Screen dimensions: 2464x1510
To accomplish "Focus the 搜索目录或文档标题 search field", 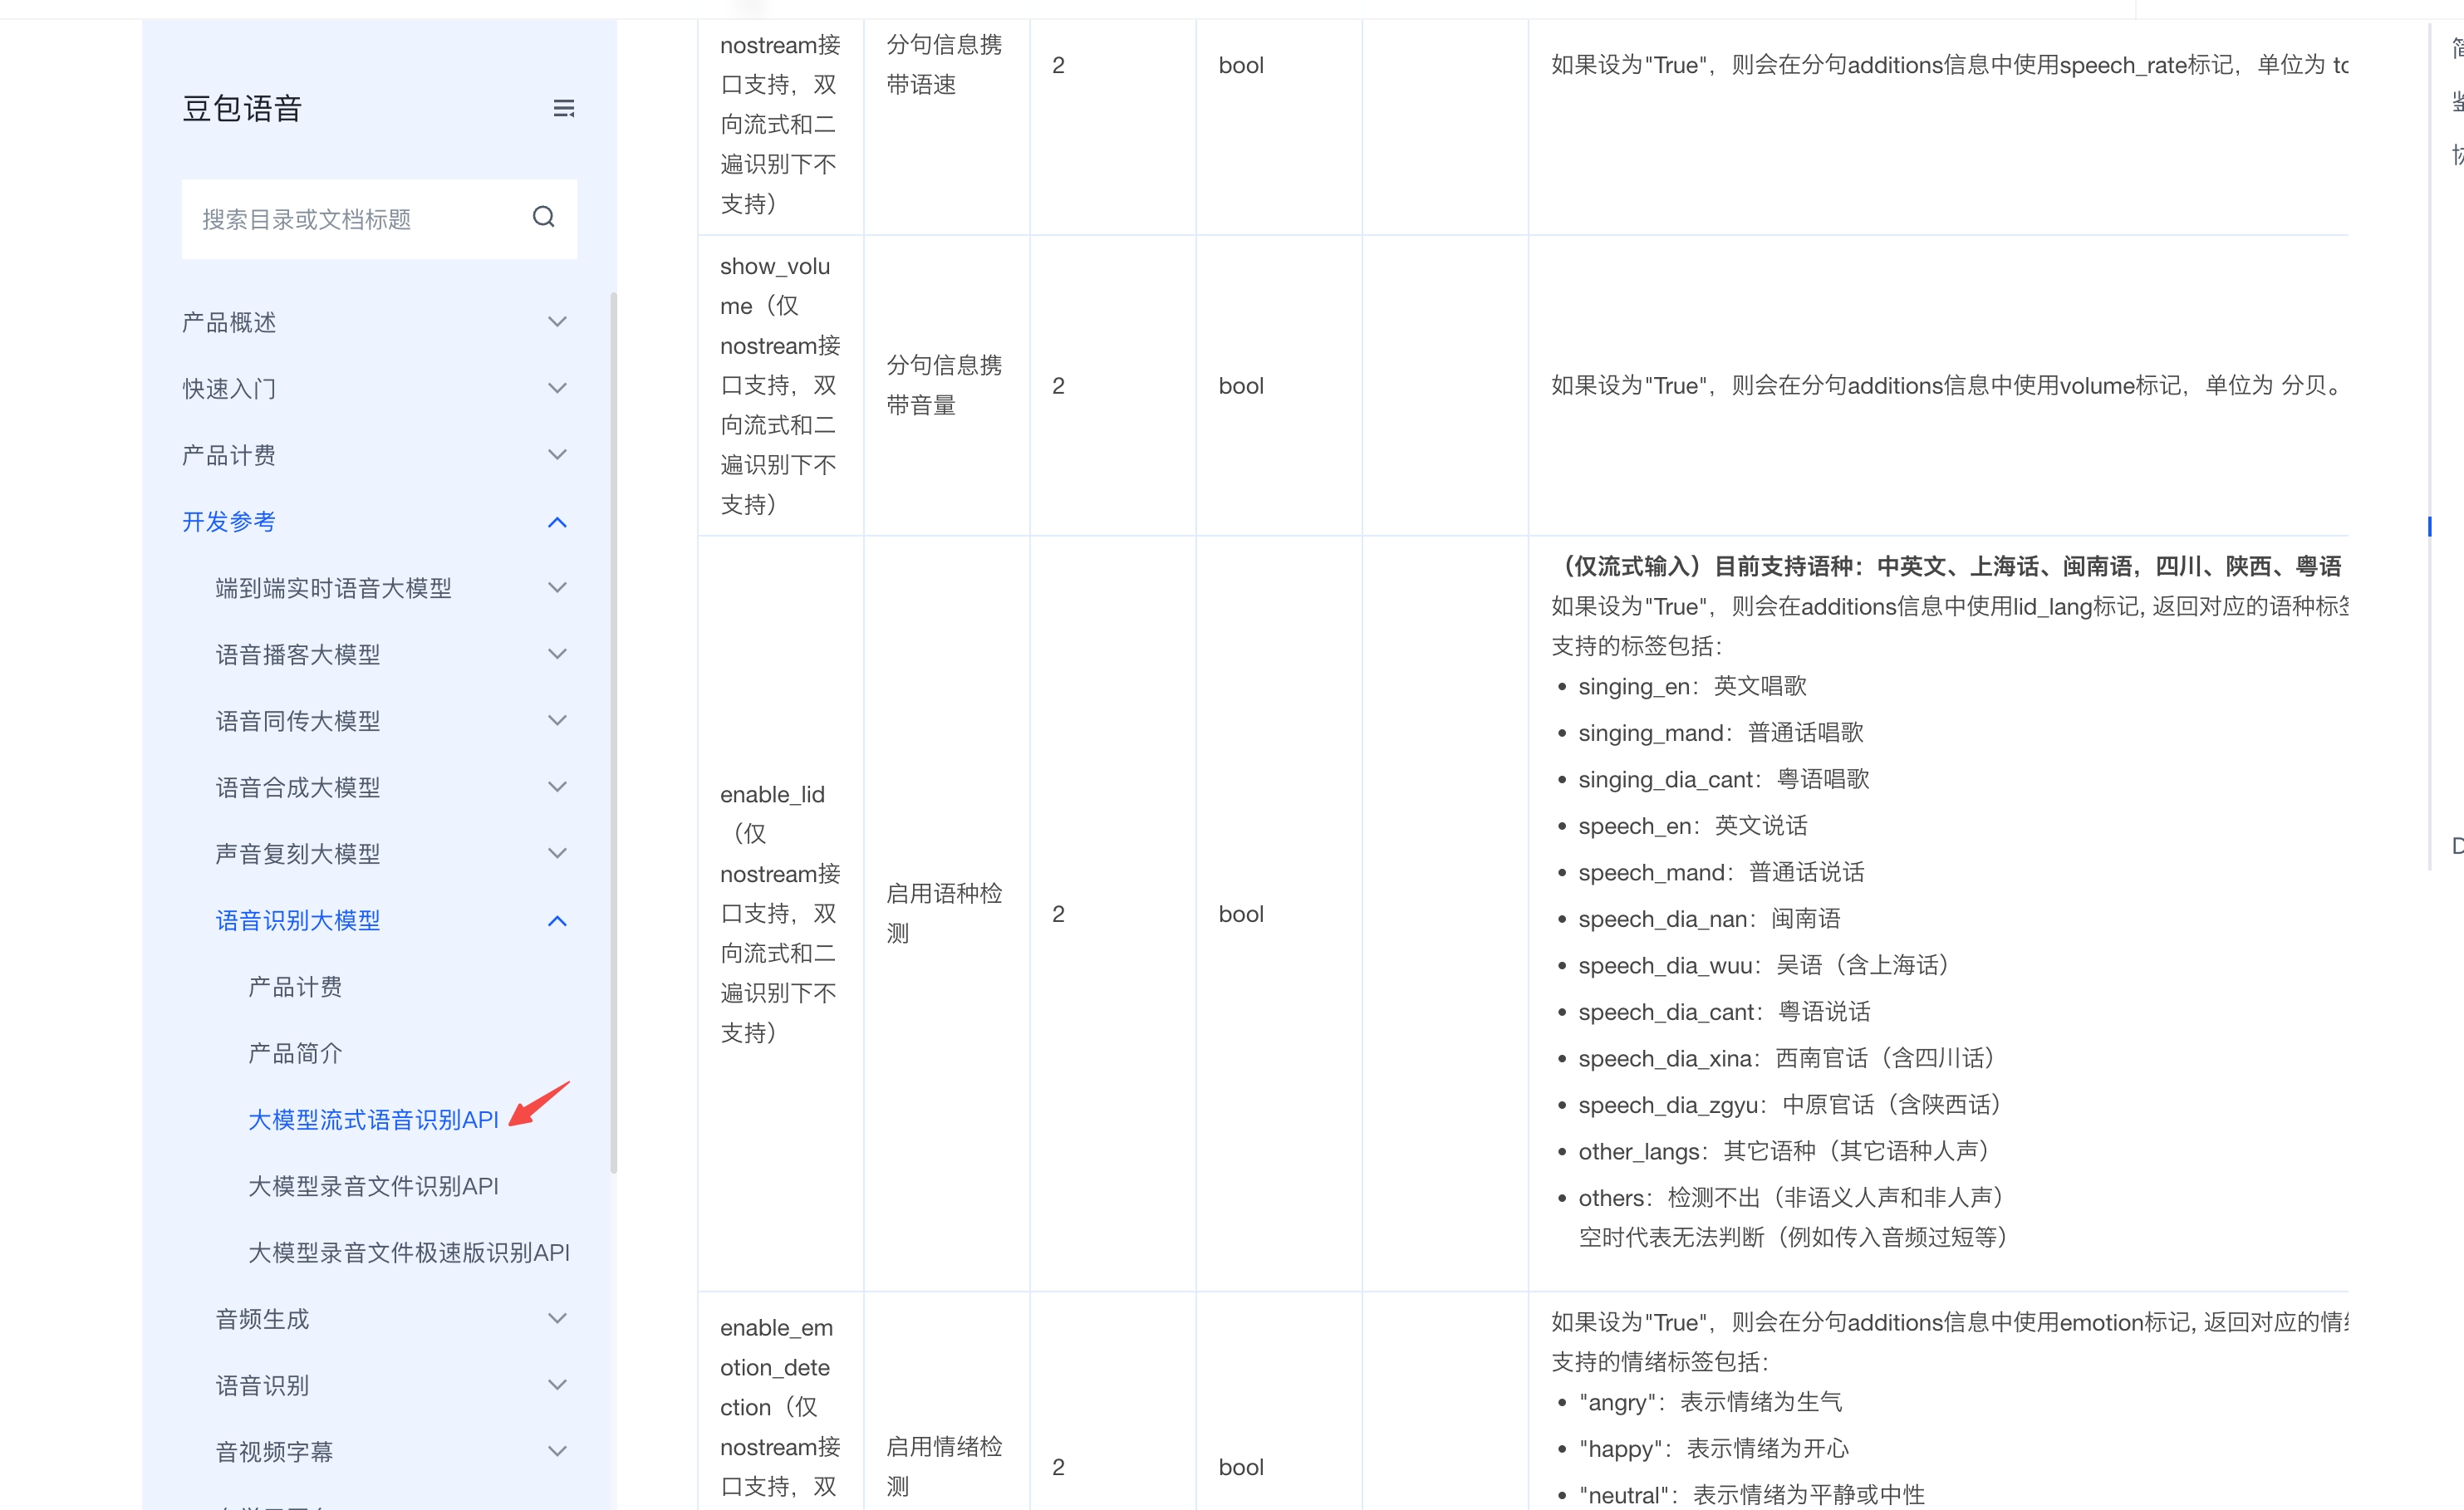I will (379, 219).
